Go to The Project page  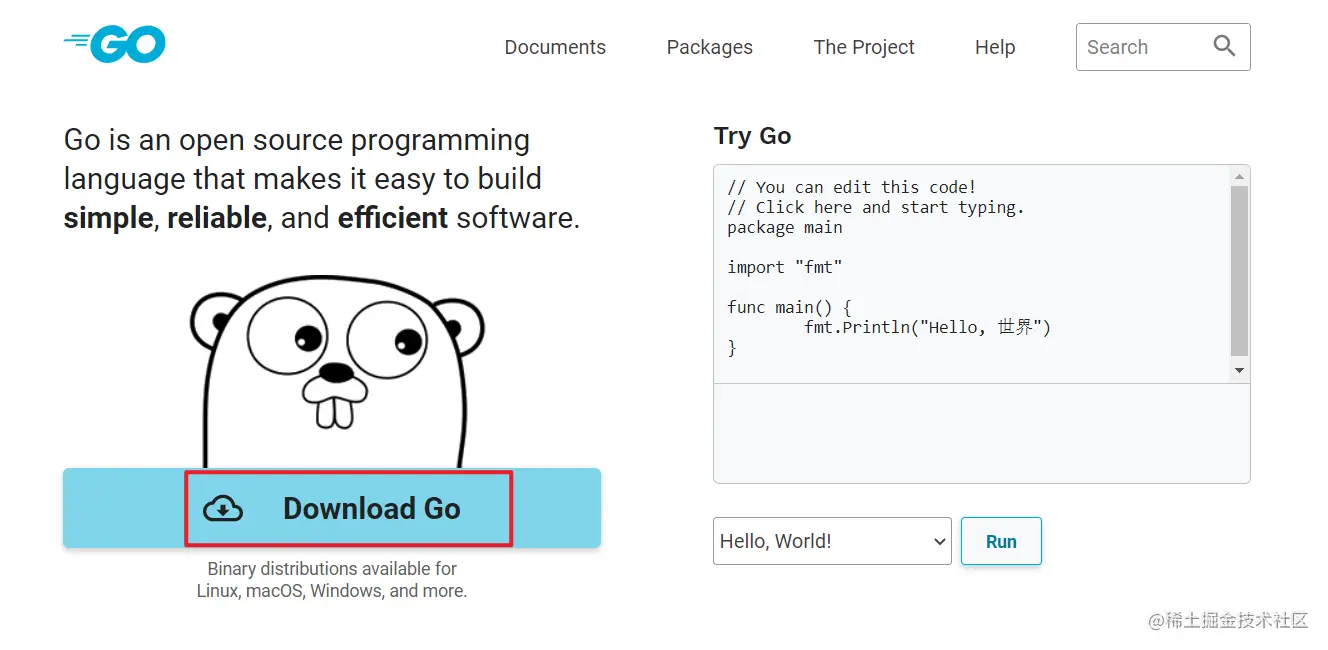tap(864, 47)
